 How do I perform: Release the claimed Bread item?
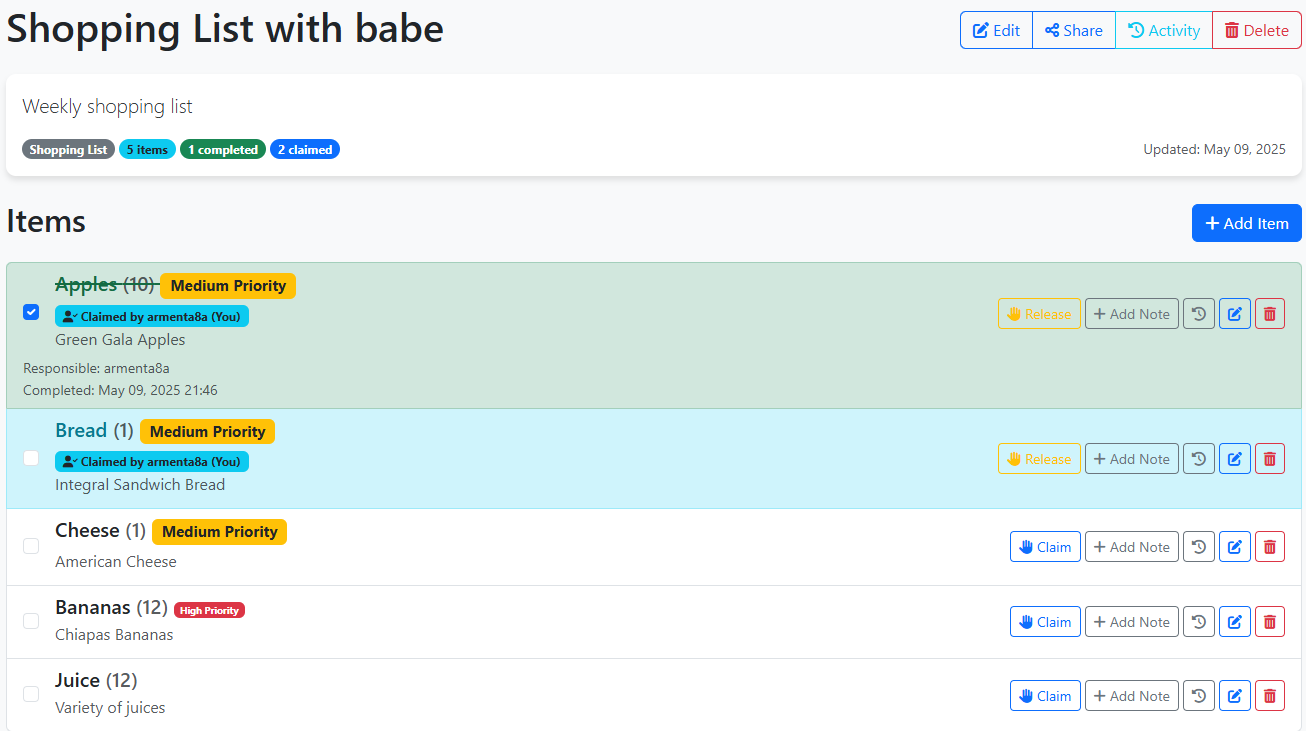(x=1039, y=459)
